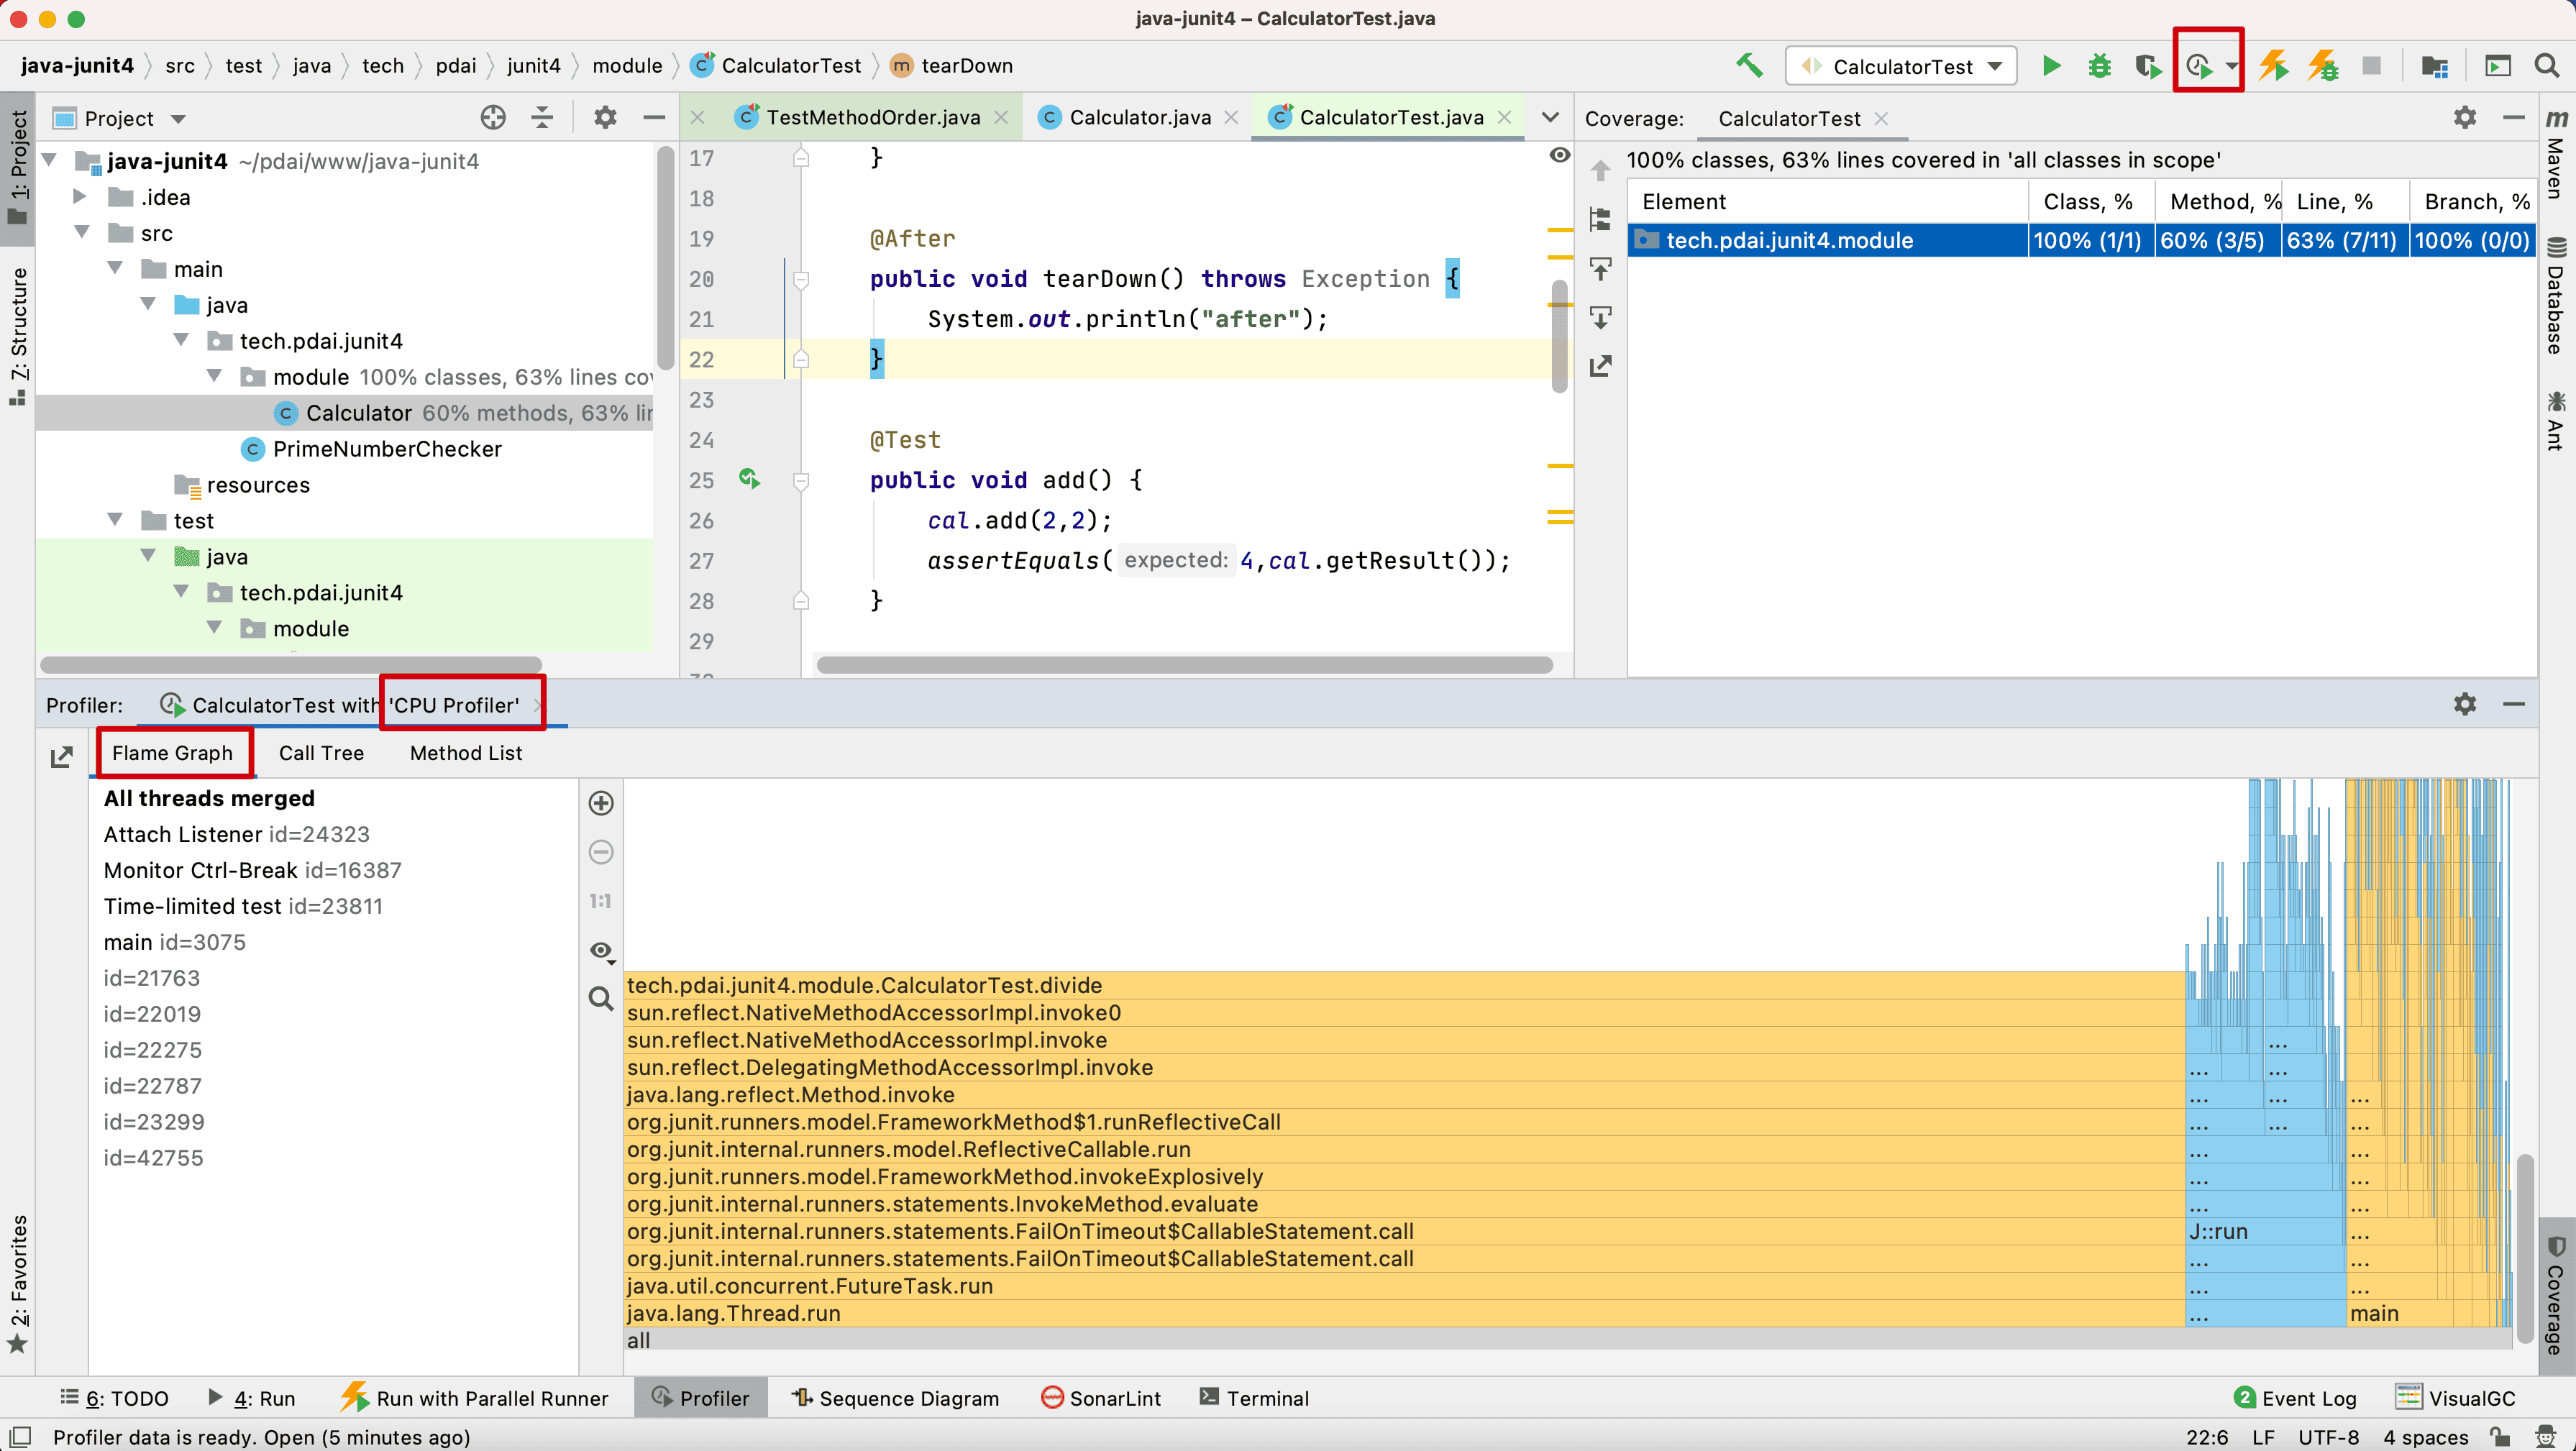Click zoom in plus icon in flame graph
The height and width of the screenshot is (1451, 2576).
click(x=601, y=803)
